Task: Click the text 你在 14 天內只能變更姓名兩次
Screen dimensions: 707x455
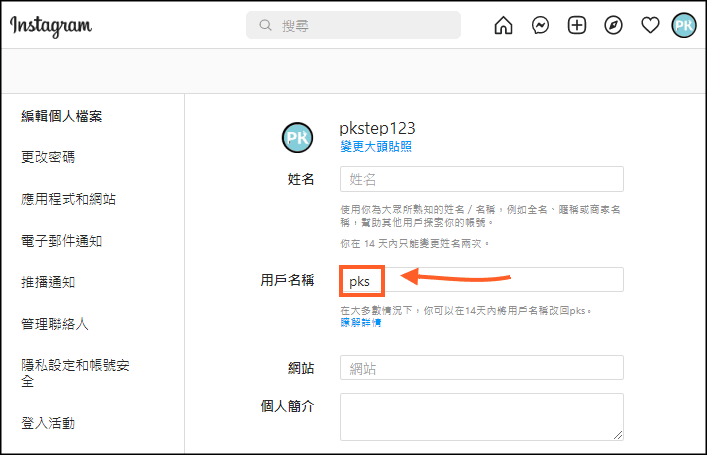Action: [x=414, y=244]
